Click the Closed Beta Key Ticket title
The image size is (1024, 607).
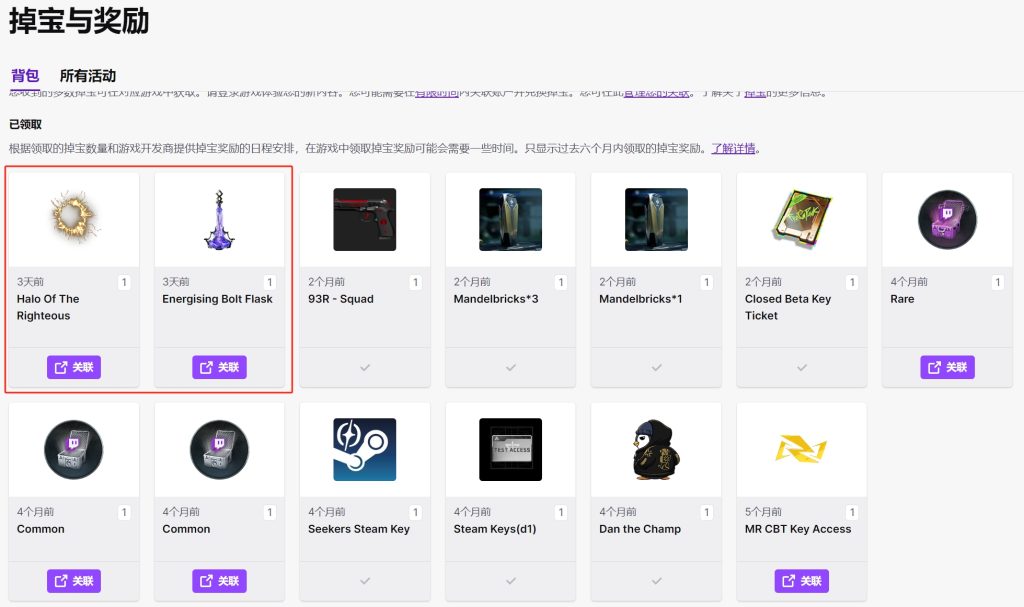[788, 307]
